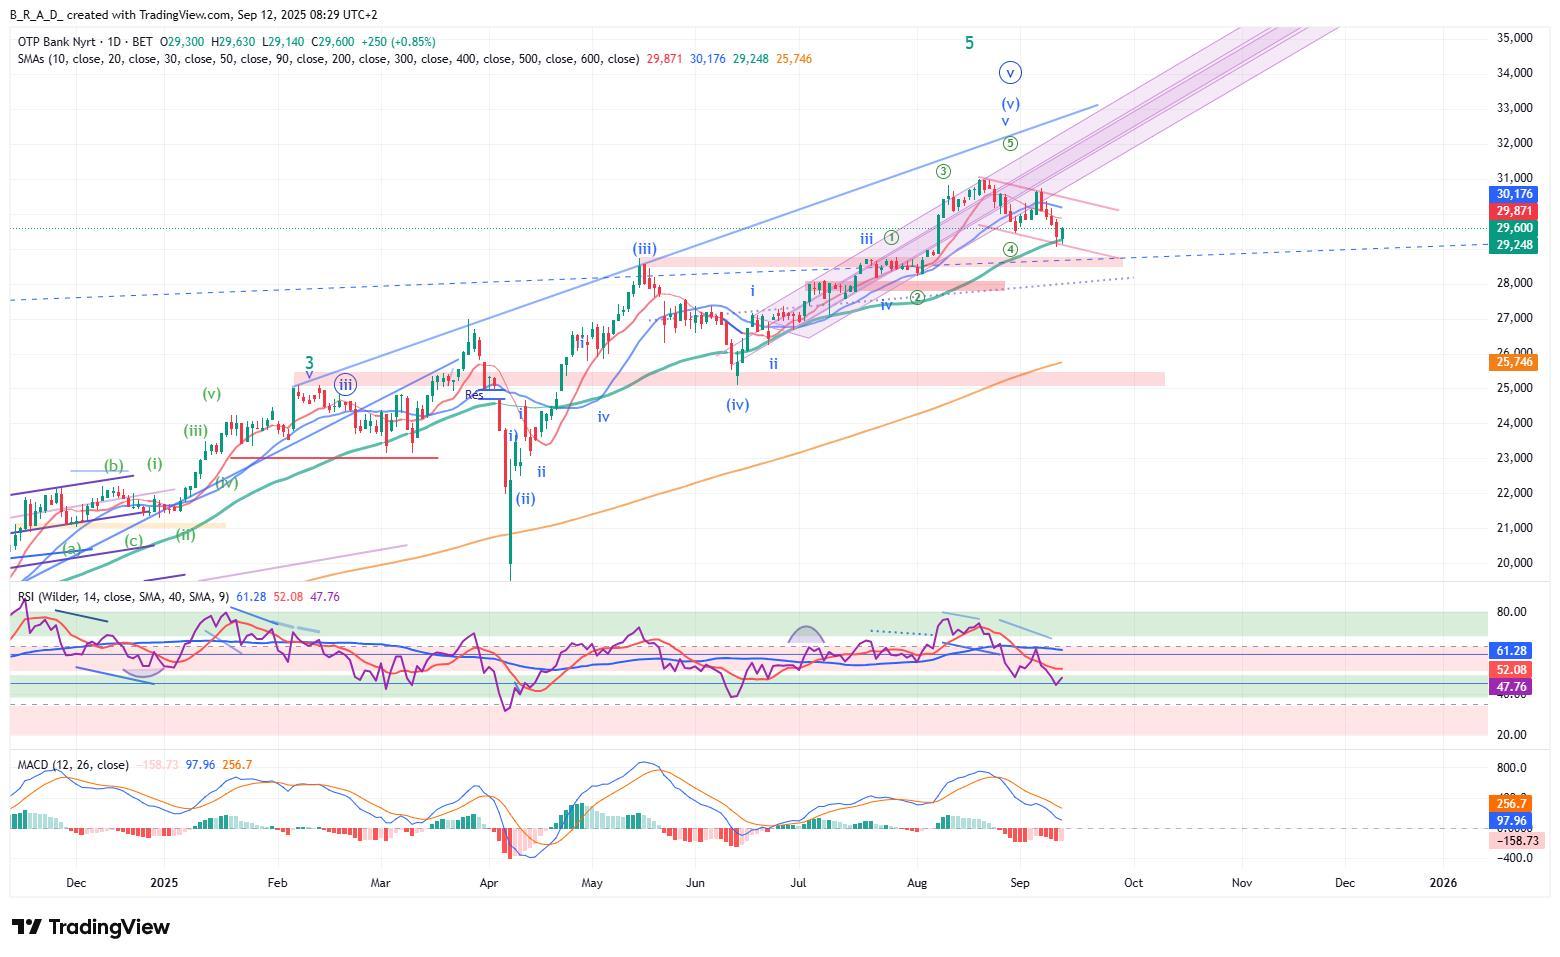This screenshot has width=1560, height=957.
Task: Click the orange 256.7 MACD axis tag
Action: click(1511, 804)
